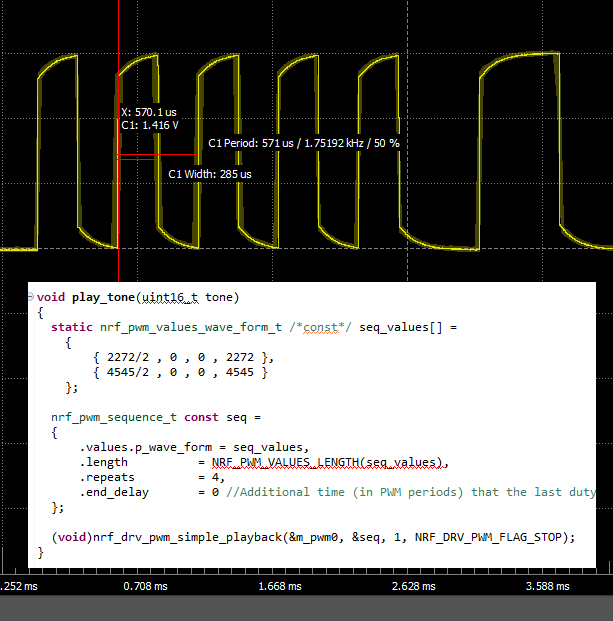Click the 0.708 ms time axis label
Image resolution: width=613 pixels, height=621 pixels.
tap(145, 586)
